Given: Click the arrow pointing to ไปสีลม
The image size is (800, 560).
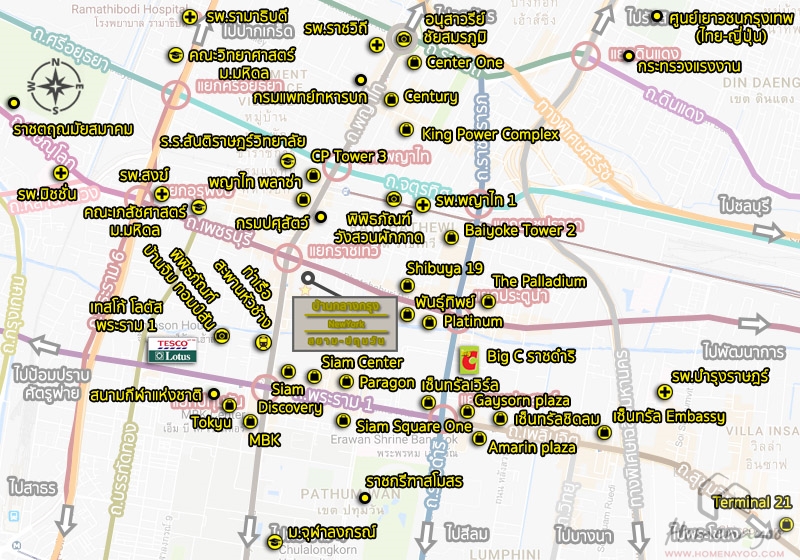Looking at the screenshot, I should [425, 541].
